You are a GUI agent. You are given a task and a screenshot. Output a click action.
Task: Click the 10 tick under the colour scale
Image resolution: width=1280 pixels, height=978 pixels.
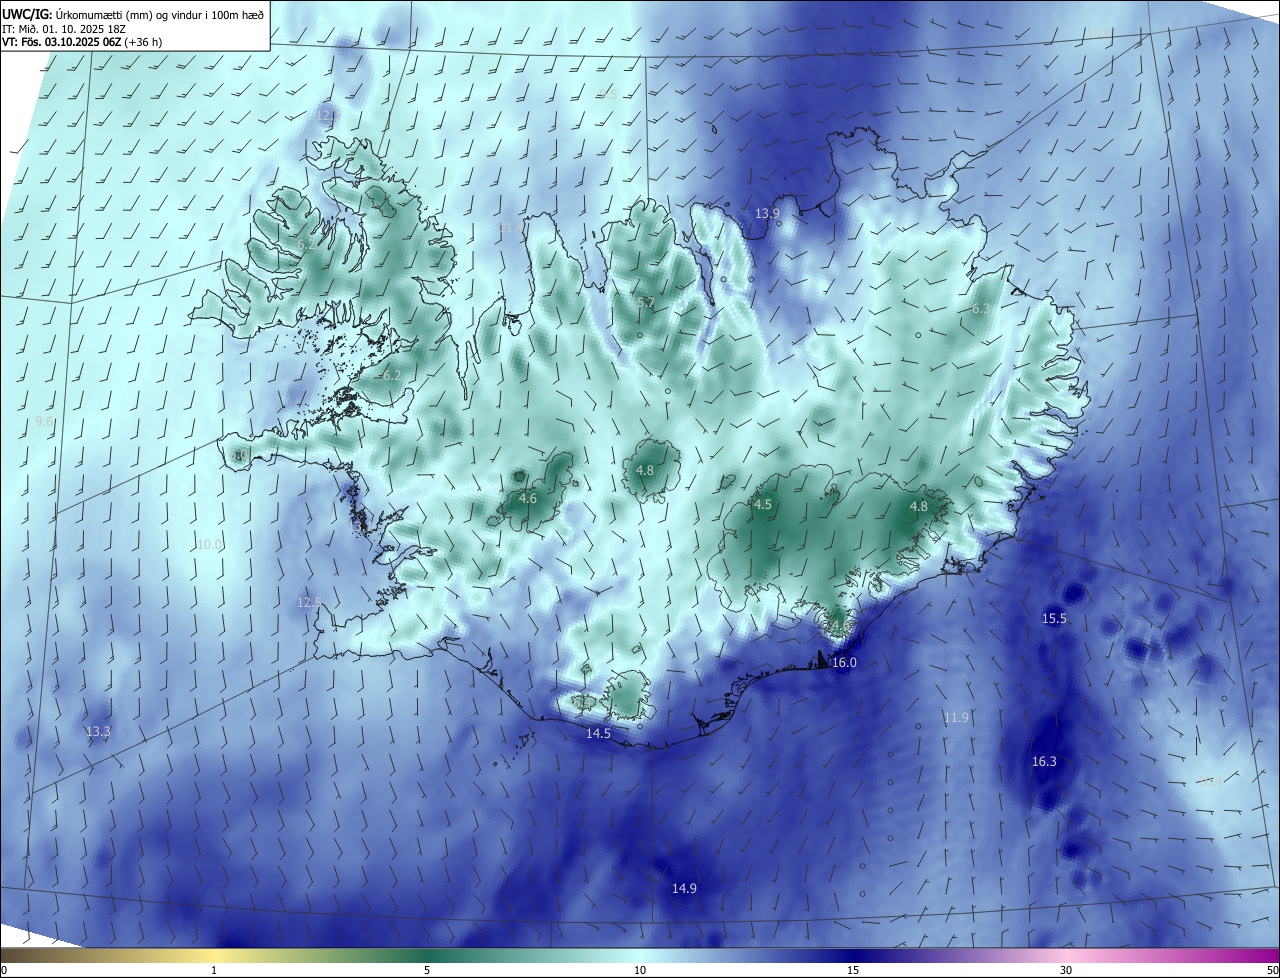(640, 971)
